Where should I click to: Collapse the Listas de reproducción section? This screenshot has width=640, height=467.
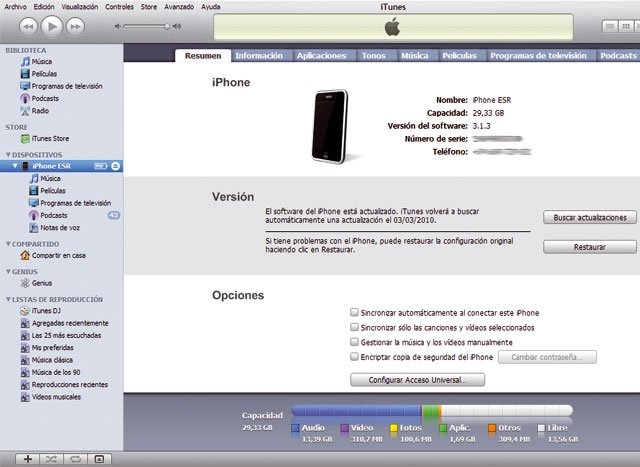click(x=8, y=299)
